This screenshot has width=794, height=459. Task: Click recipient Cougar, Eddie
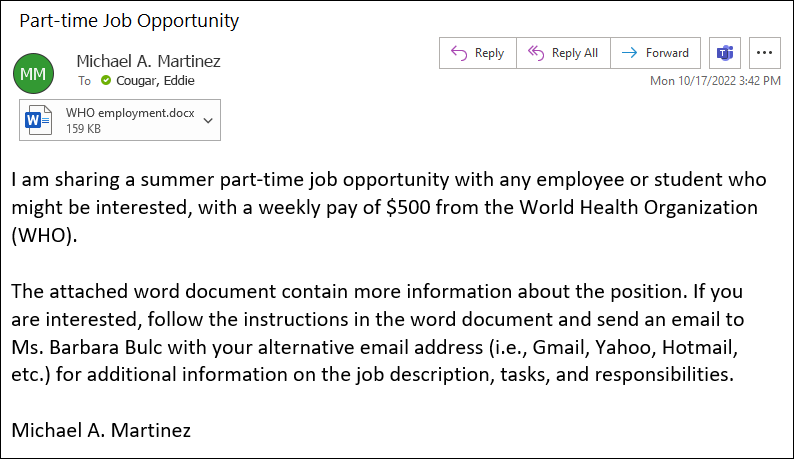pyautogui.click(x=156, y=81)
